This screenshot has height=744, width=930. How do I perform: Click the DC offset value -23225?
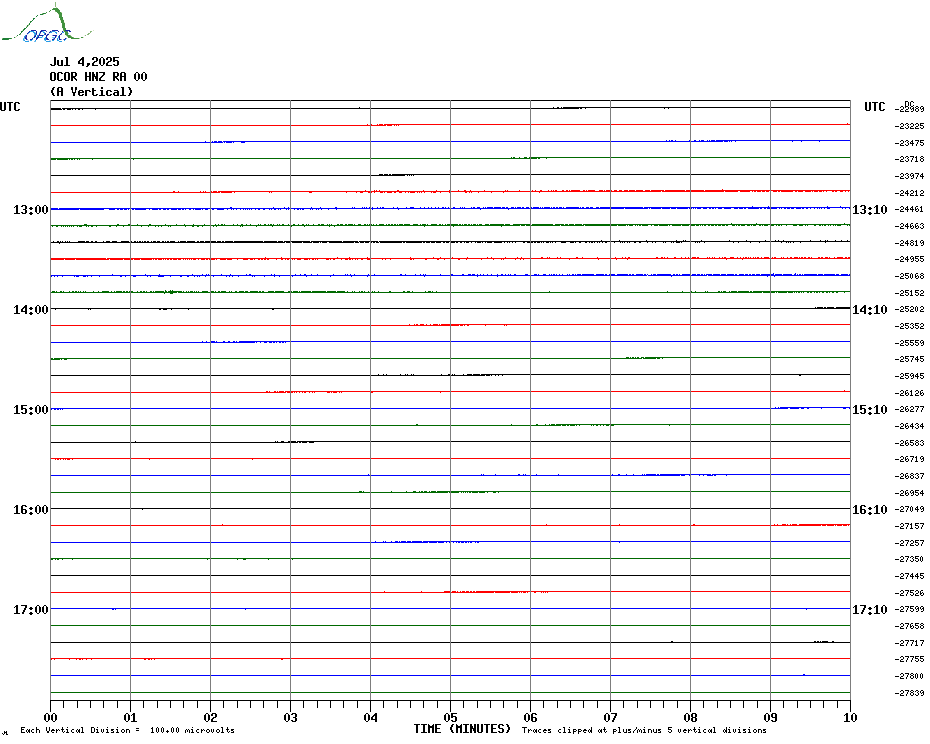[x=909, y=126]
